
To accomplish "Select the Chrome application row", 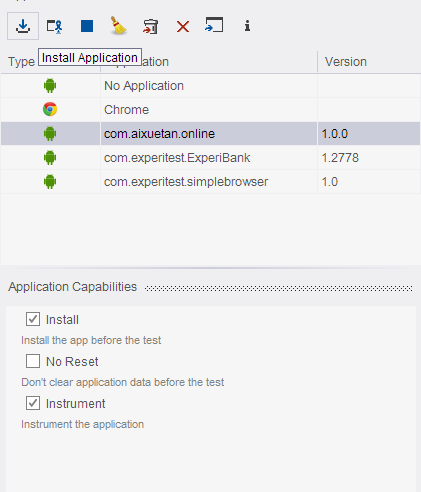I will point(210,110).
